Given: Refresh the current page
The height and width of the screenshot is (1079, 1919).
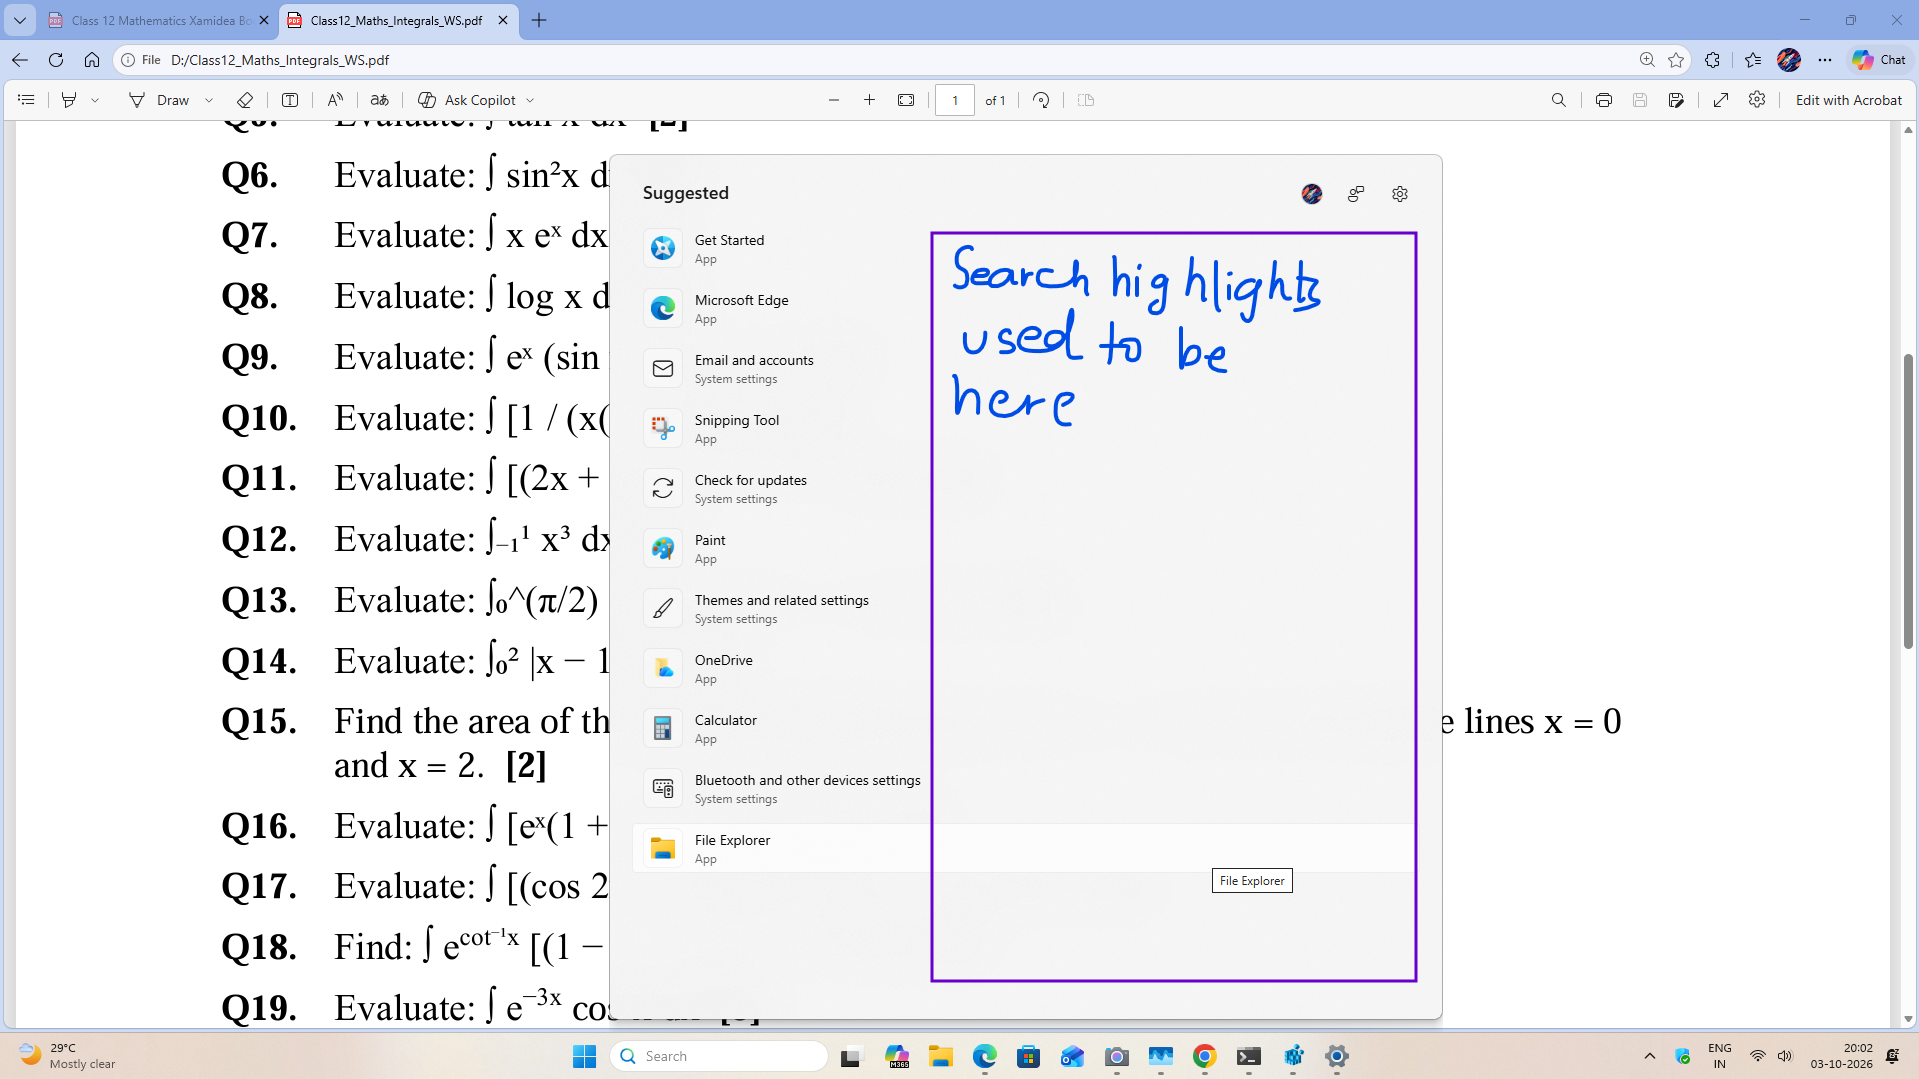Looking at the screenshot, I should (56, 60).
